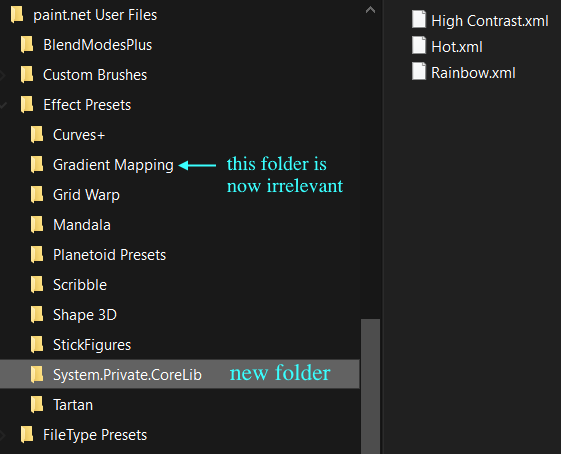
Task: Collapse the Effect Presets tree node
Action: coord(3,105)
